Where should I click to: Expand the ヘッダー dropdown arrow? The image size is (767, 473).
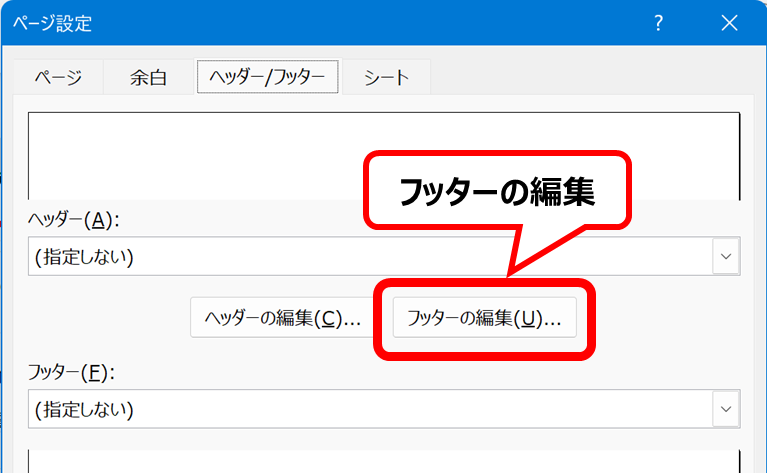725,257
